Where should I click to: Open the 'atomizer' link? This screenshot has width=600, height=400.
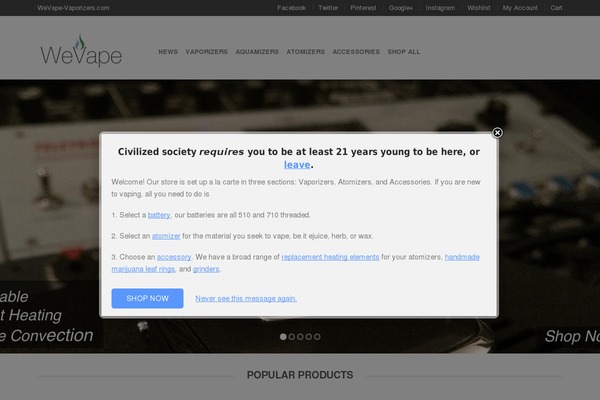(x=166, y=236)
